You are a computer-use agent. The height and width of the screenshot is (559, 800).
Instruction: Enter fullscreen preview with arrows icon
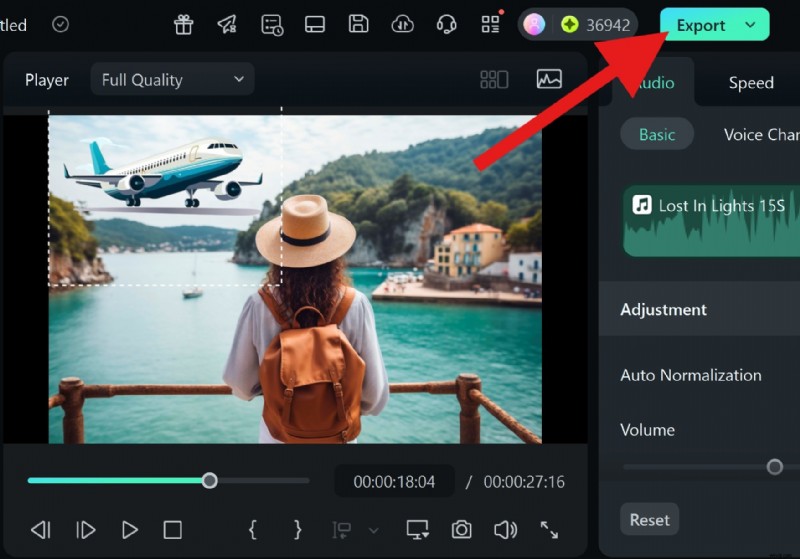pyautogui.click(x=549, y=530)
